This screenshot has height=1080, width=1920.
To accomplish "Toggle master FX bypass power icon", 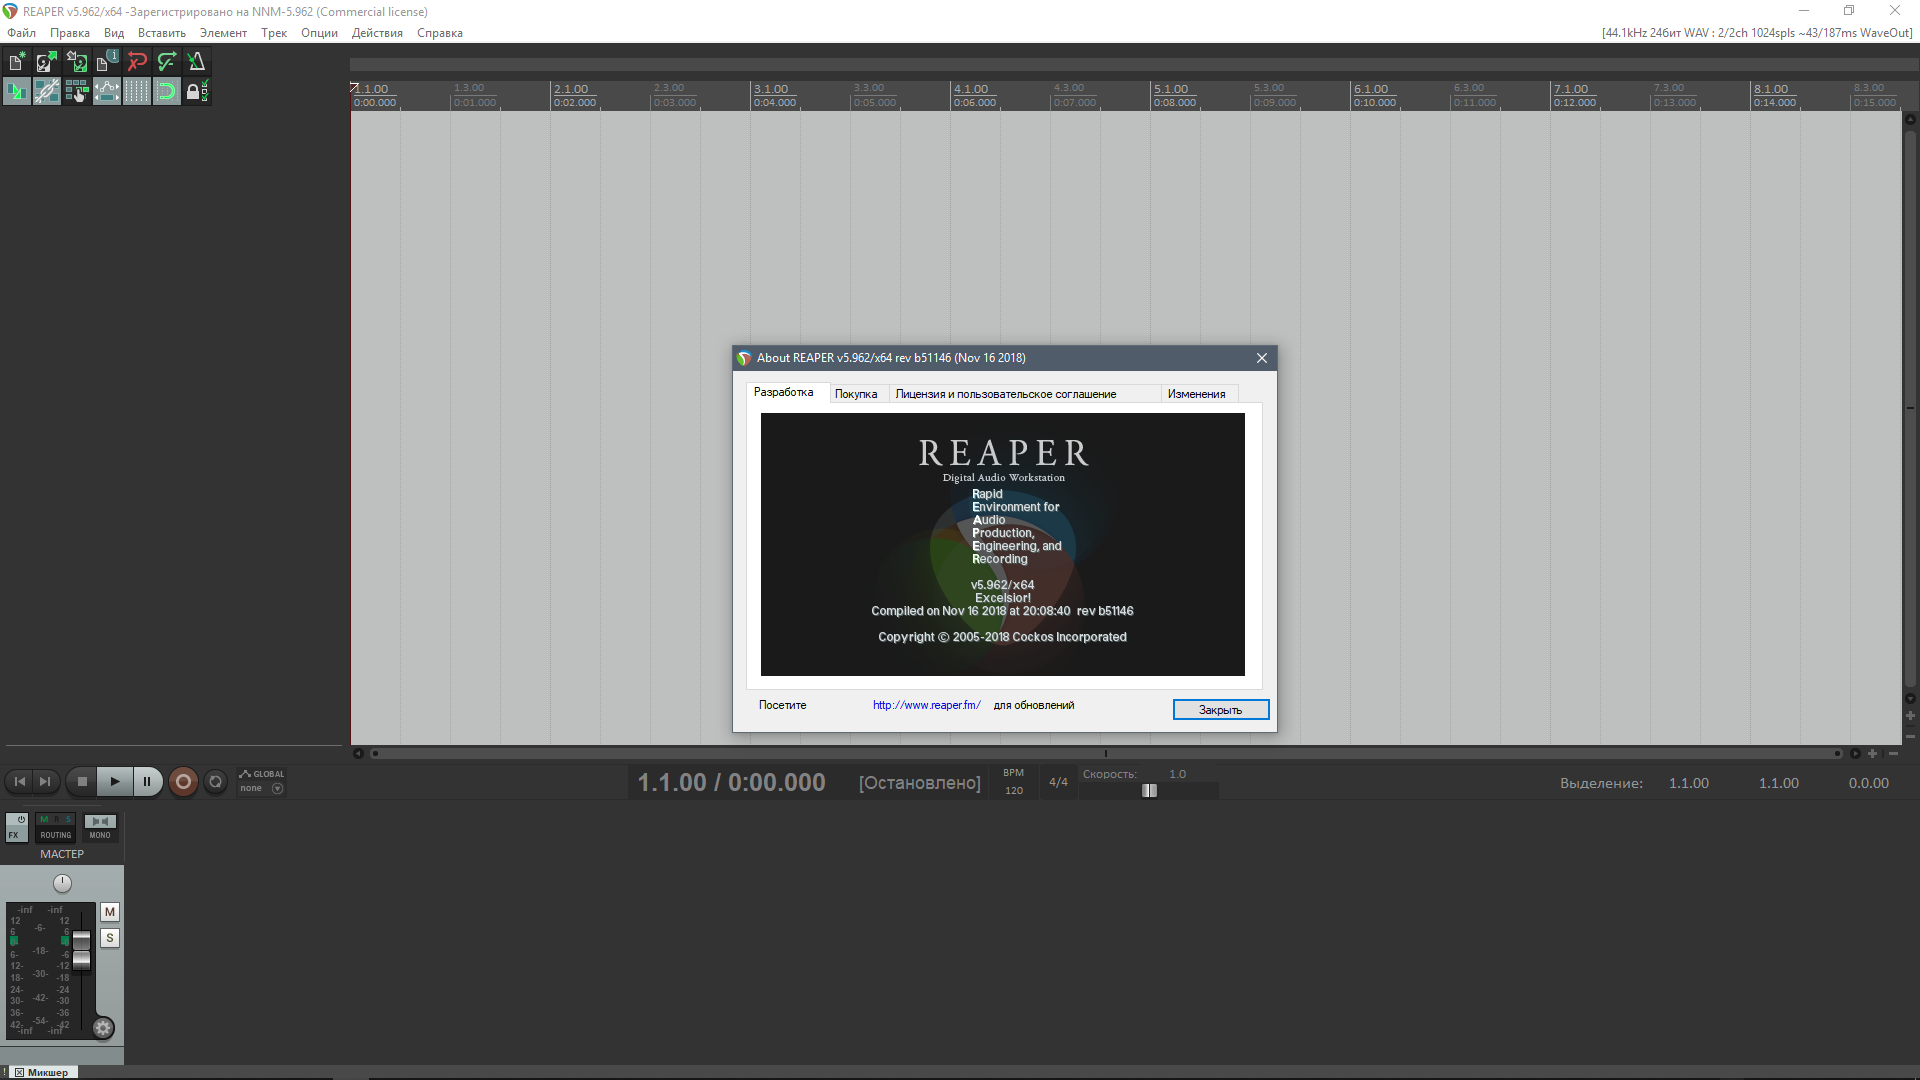I will [x=21, y=820].
